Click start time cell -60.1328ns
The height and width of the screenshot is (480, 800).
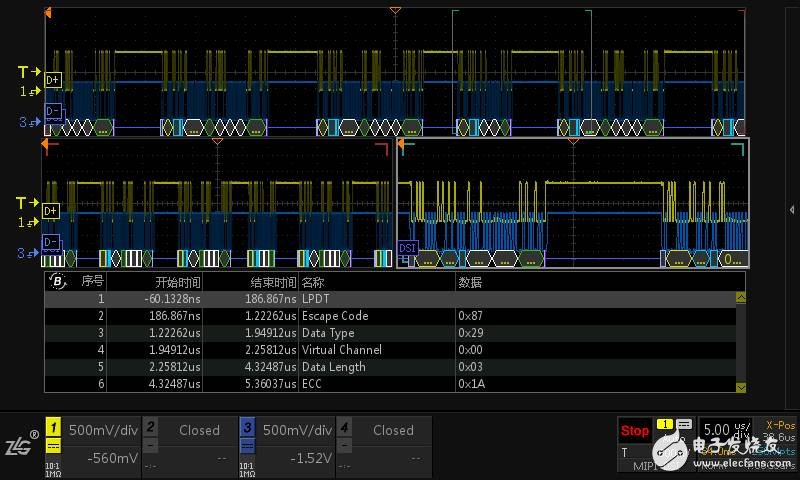tap(172, 299)
